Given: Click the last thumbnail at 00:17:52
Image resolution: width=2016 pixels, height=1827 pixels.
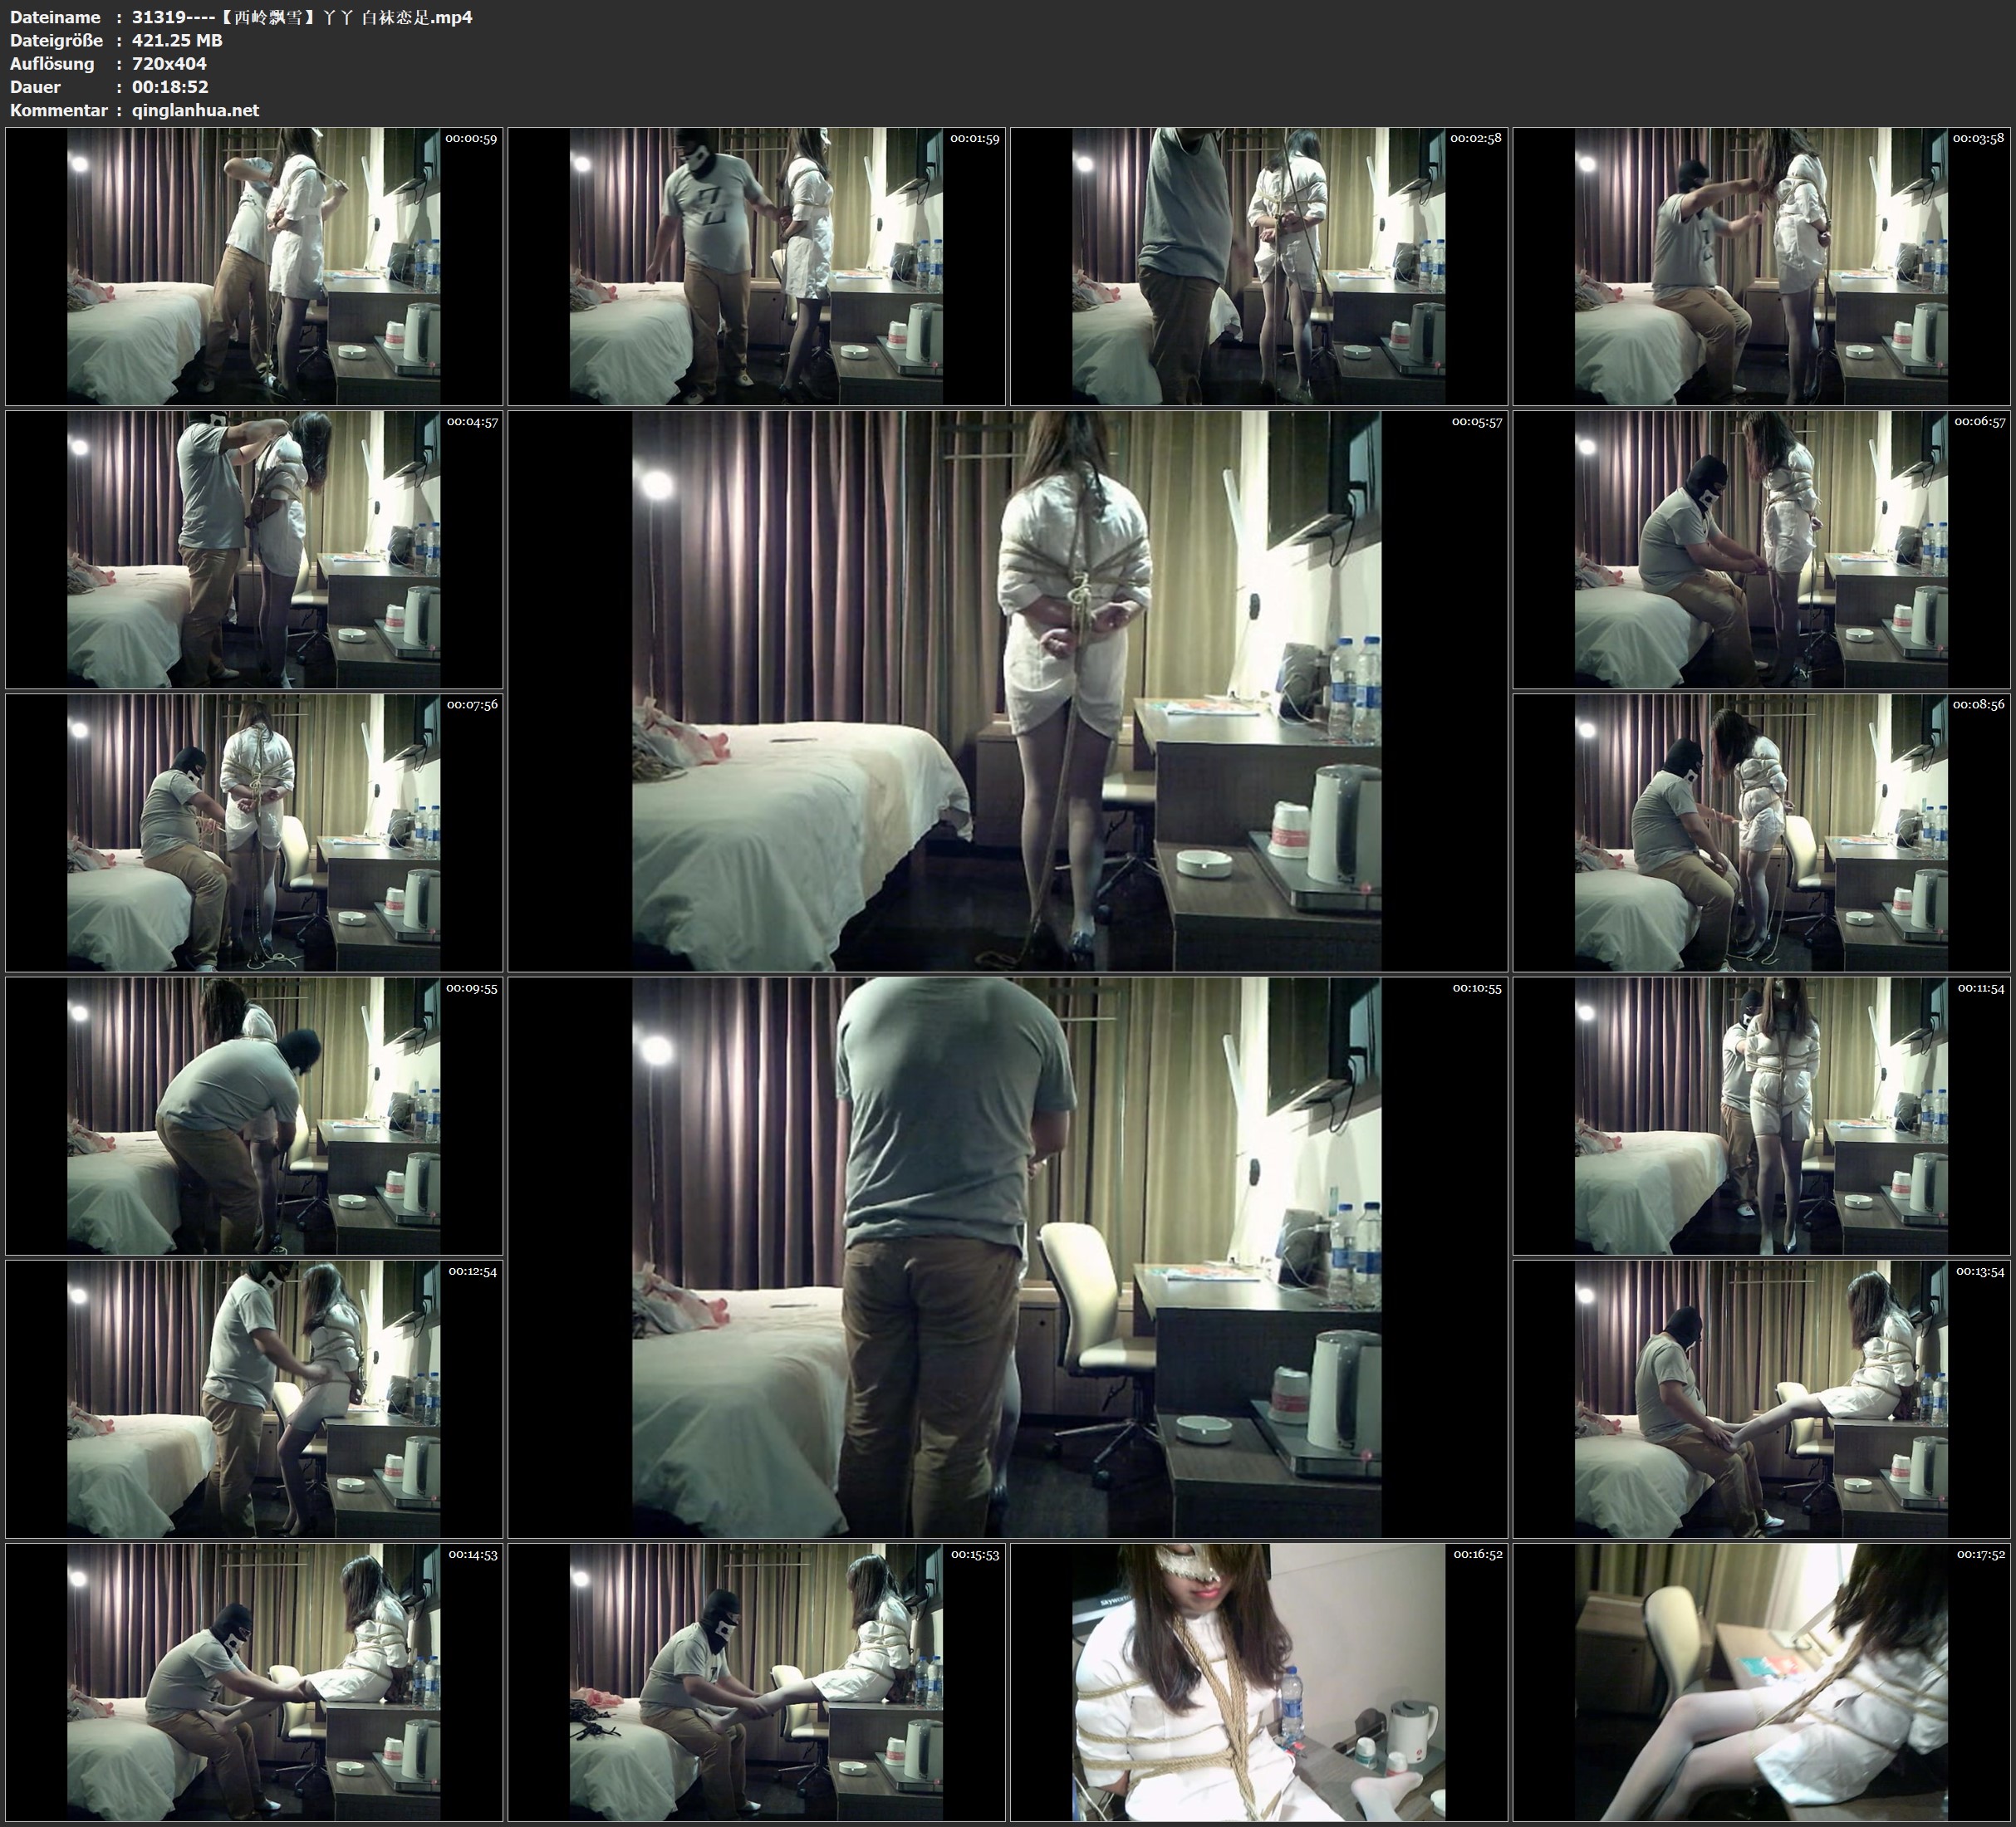Looking at the screenshot, I should click(x=1761, y=1681).
